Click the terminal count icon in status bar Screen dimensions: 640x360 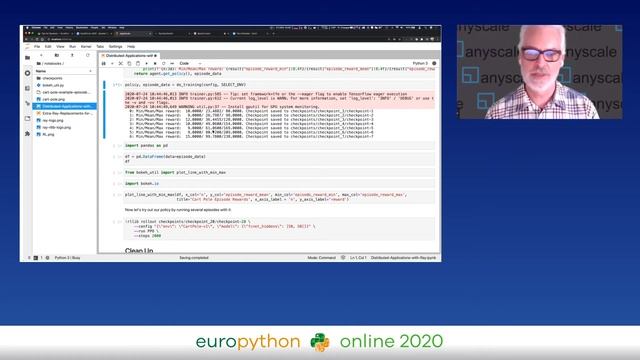point(36,258)
